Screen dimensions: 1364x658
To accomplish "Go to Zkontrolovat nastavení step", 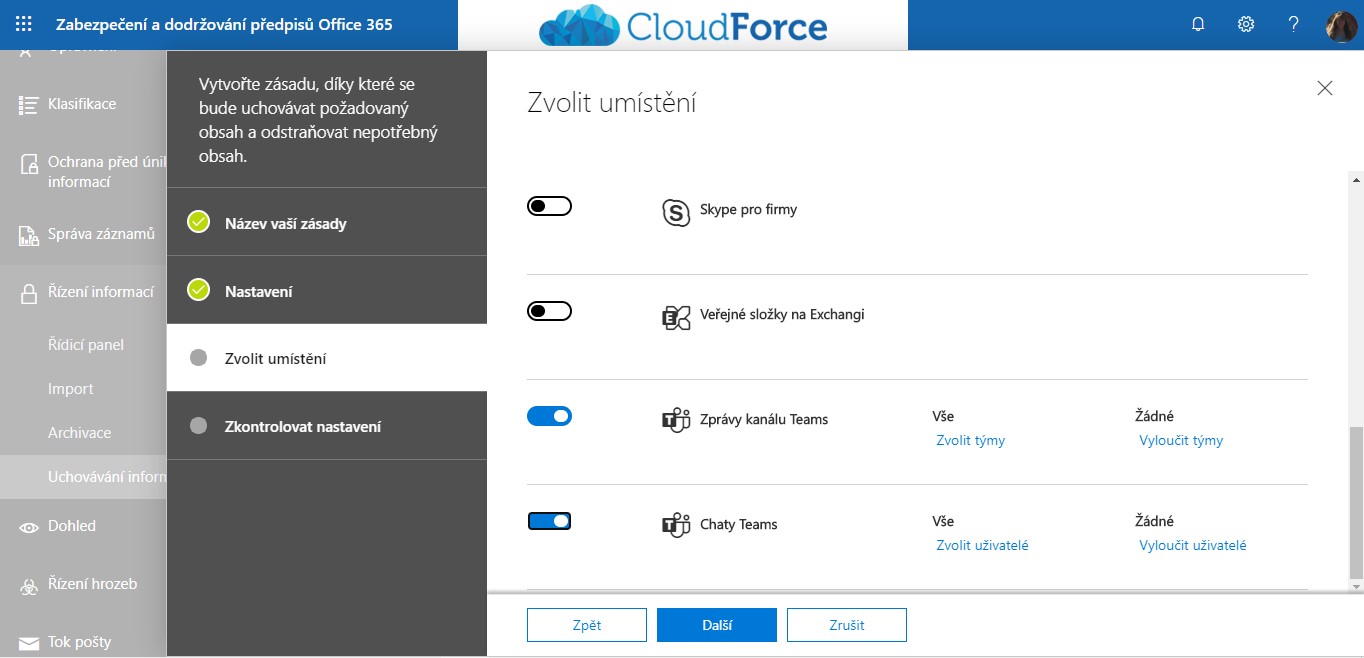I will coord(327,426).
